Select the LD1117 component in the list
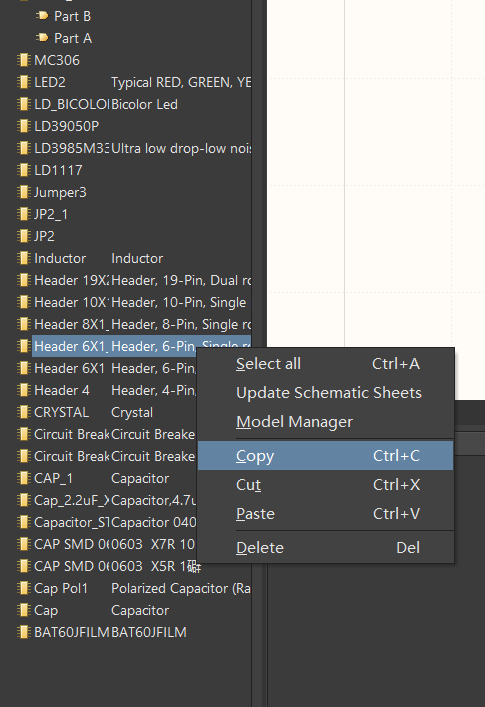Viewport: 485px width, 707px height. tap(133, 170)
